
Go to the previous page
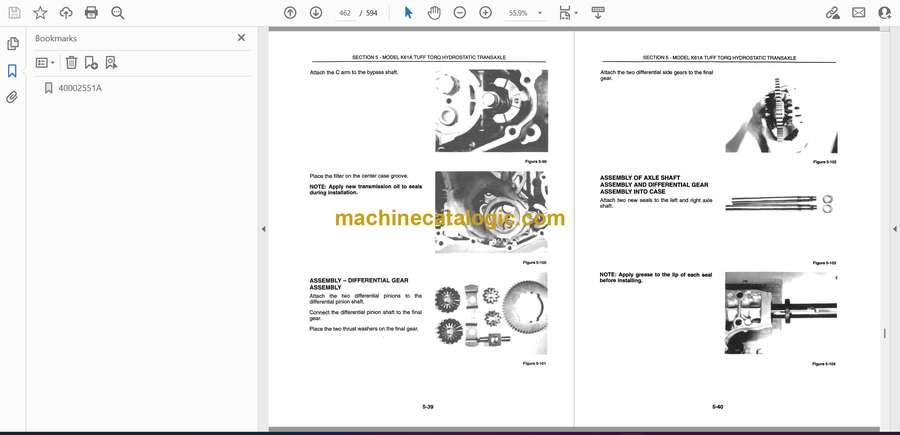coord(290,13)
